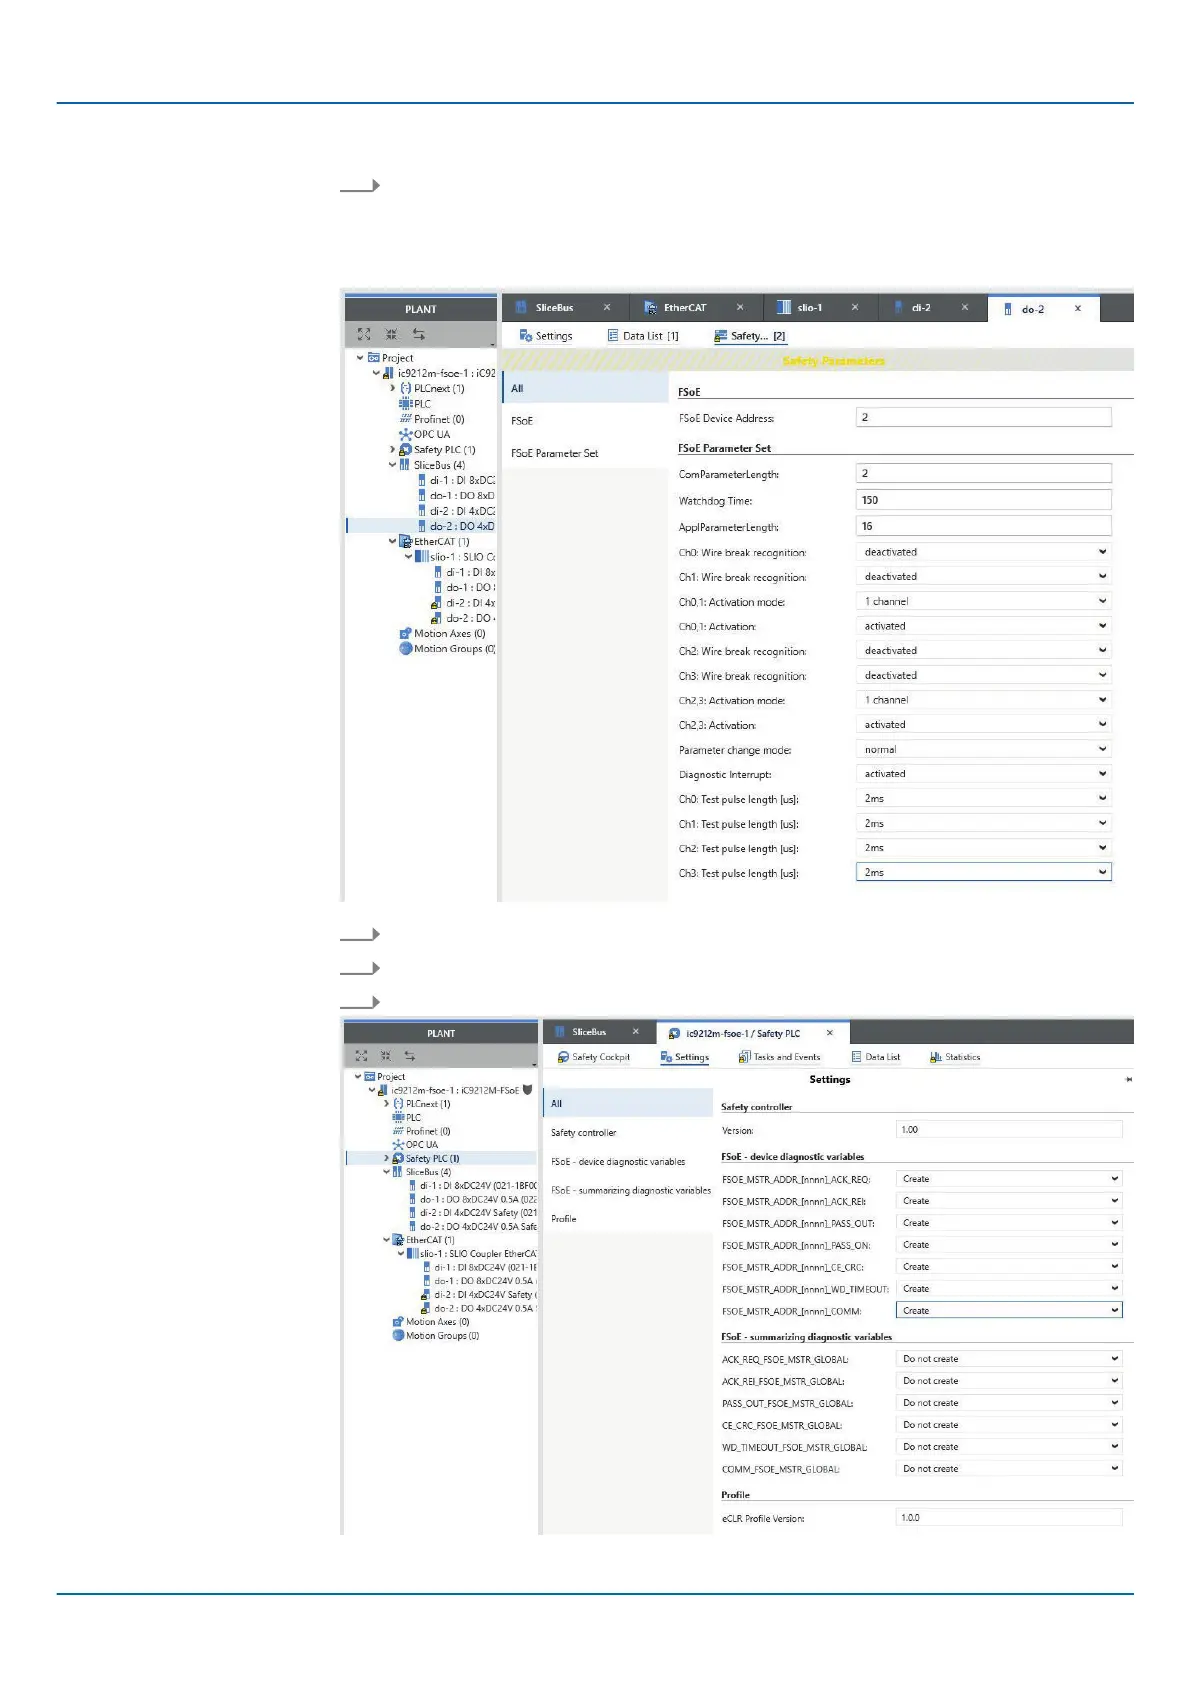Click the Statistics bar chart icon
The image size is (1191, 1684).
(935, 1057)
